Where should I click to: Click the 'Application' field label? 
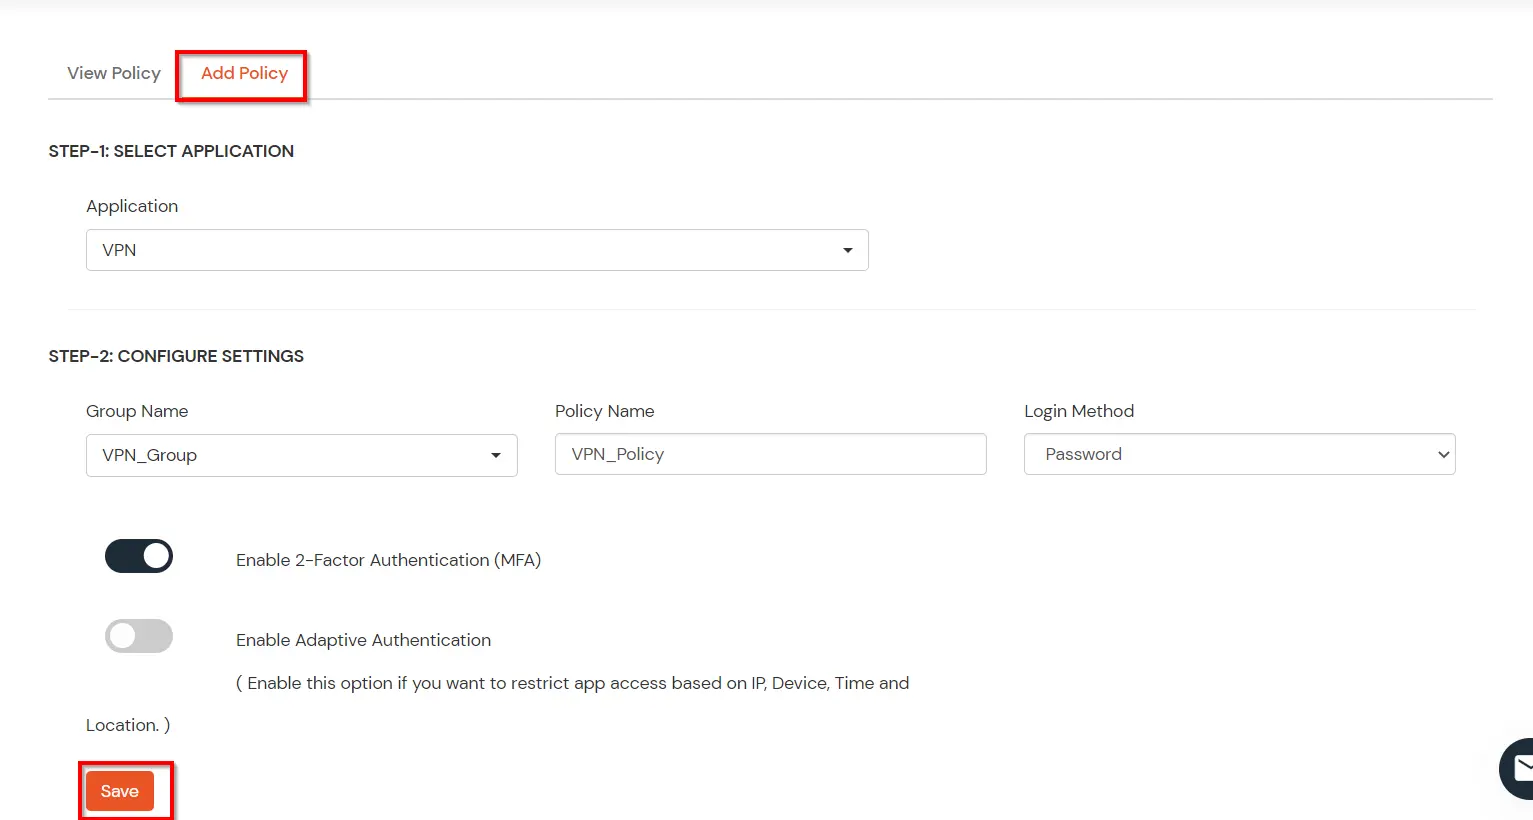pyautogui.click(x=132, y=206)
